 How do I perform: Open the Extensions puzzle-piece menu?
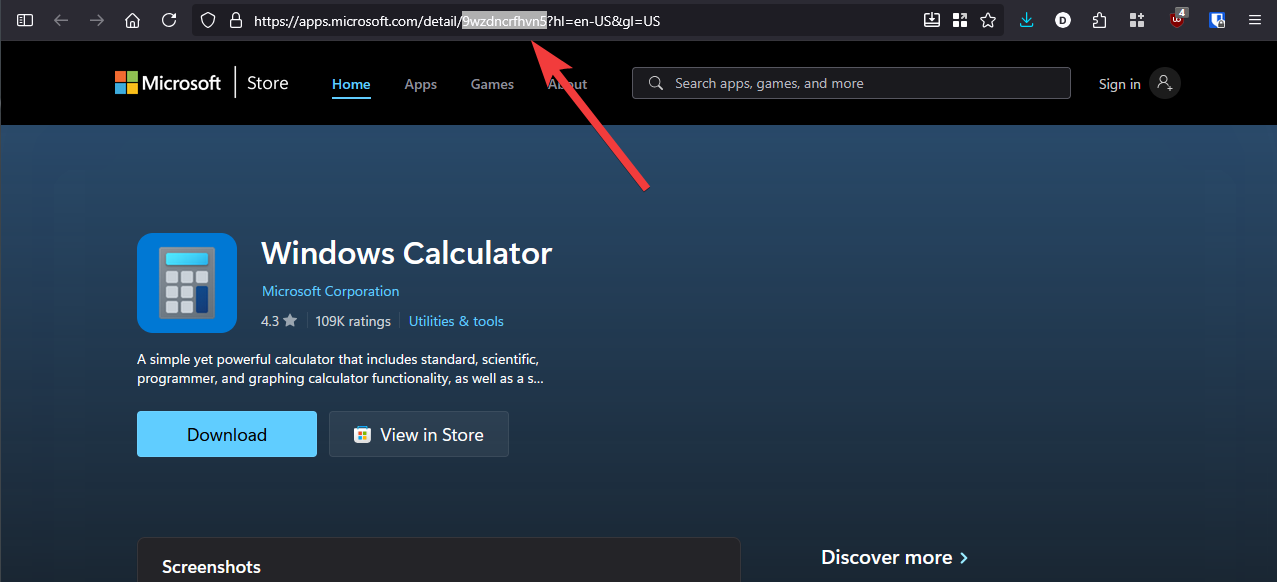coord(1100,20)
